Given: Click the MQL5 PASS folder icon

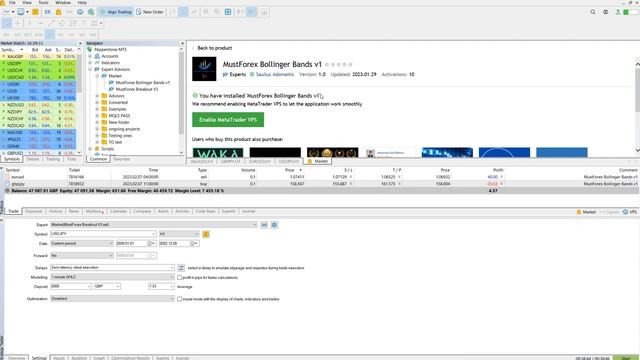Looking at the screenshot, I should (104, 116).
